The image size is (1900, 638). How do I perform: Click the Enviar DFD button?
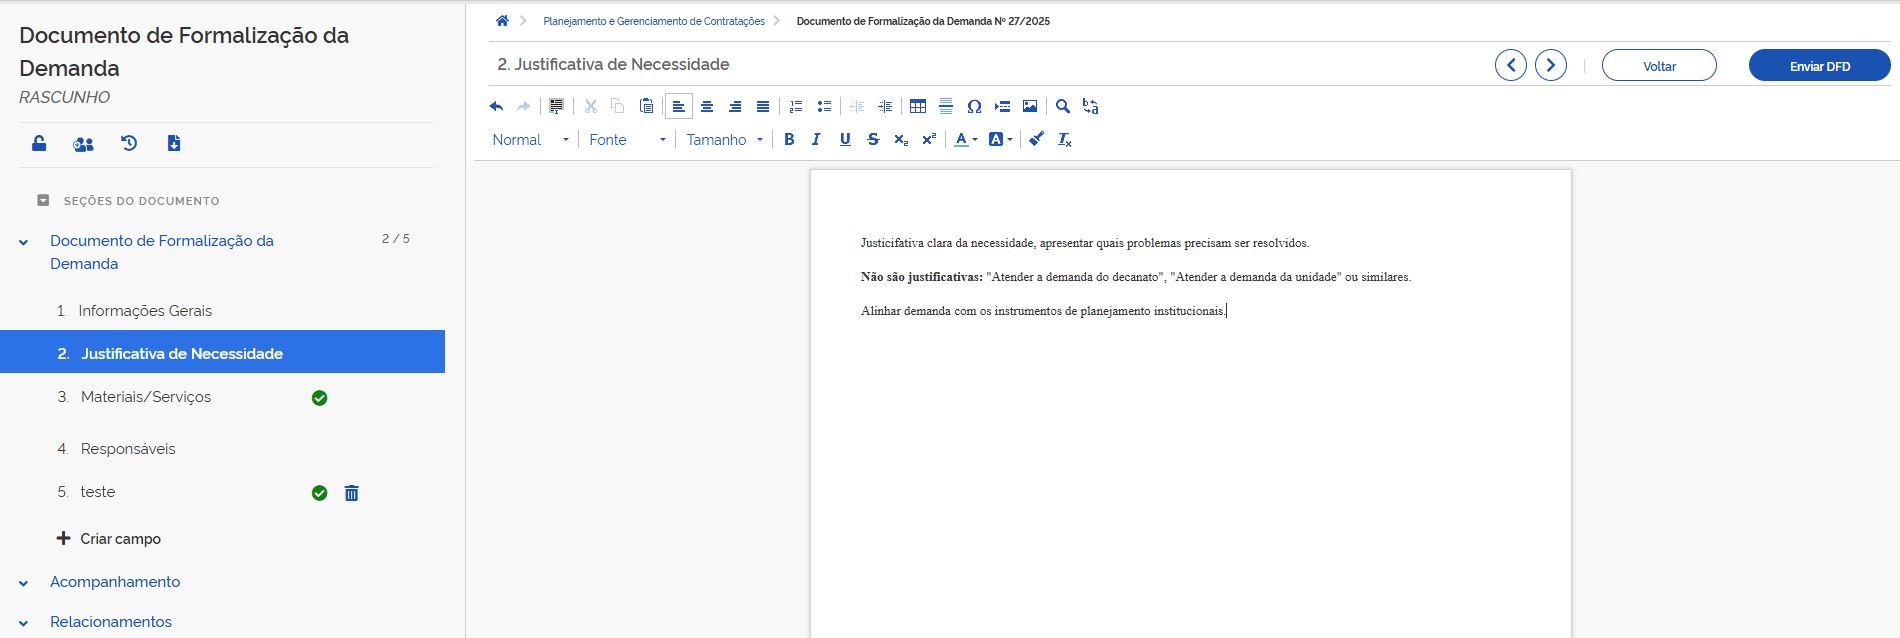(1819, 66)
